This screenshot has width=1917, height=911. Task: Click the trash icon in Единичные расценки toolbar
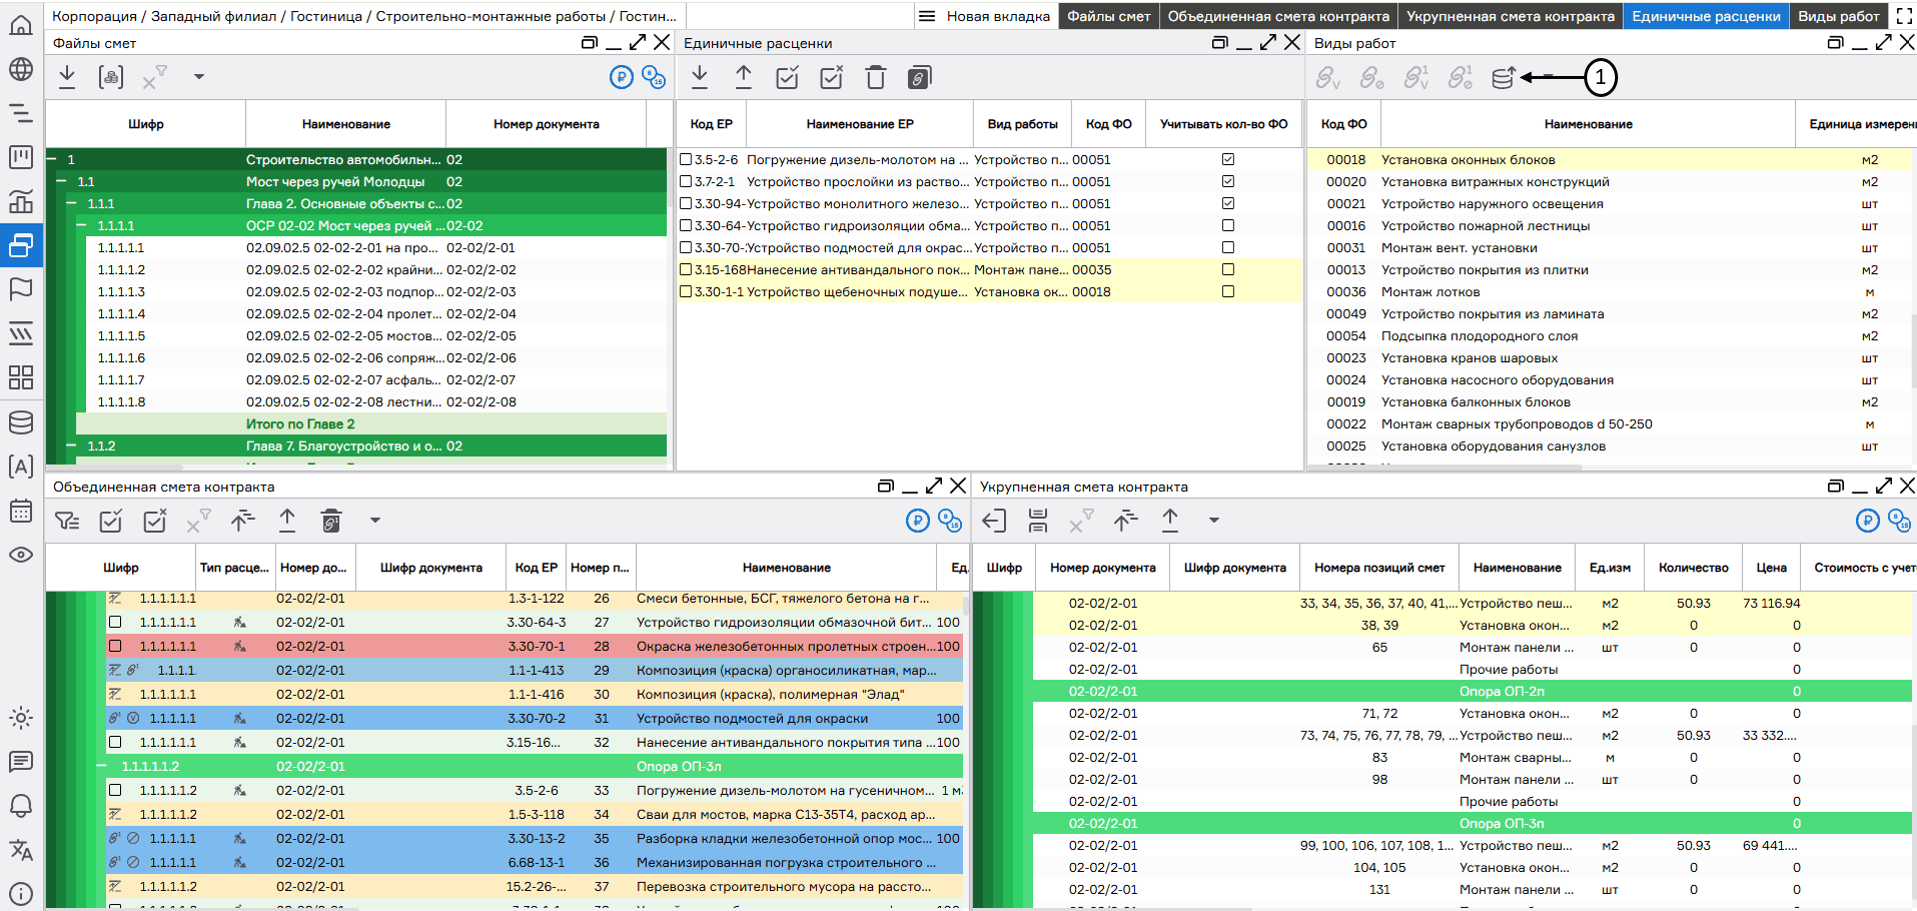(x=875, y=78)
